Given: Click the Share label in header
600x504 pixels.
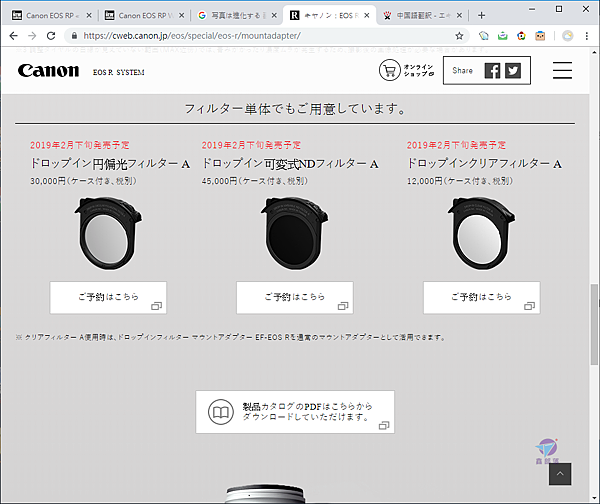Looking at the screenshot, I should (463, 70).
